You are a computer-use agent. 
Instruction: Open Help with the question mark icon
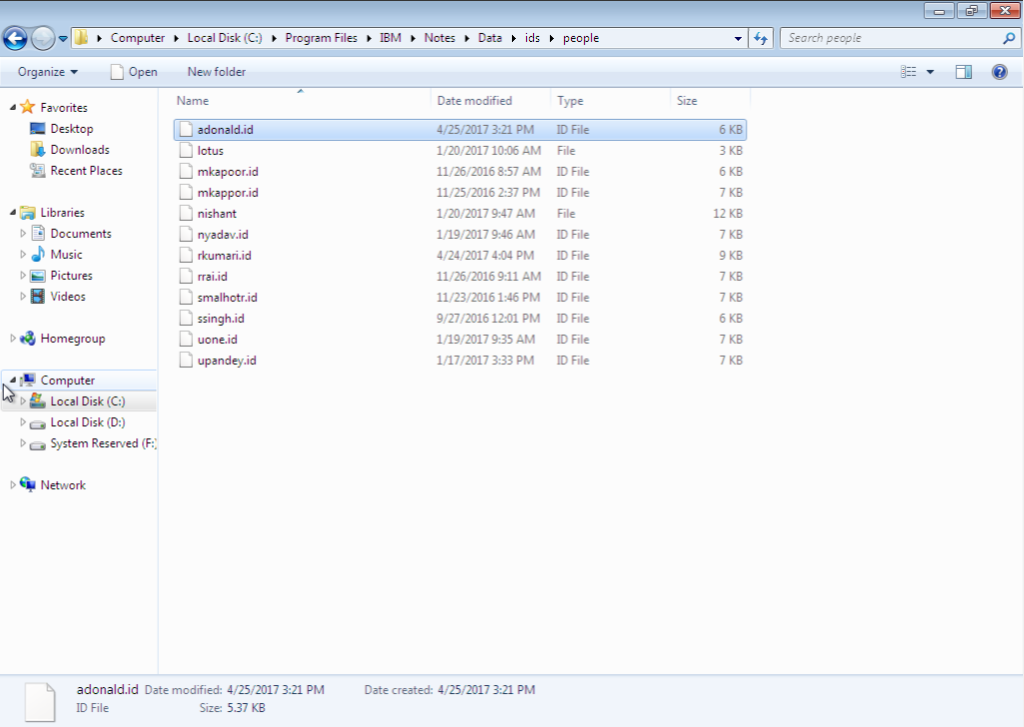(x=999, y=72)
